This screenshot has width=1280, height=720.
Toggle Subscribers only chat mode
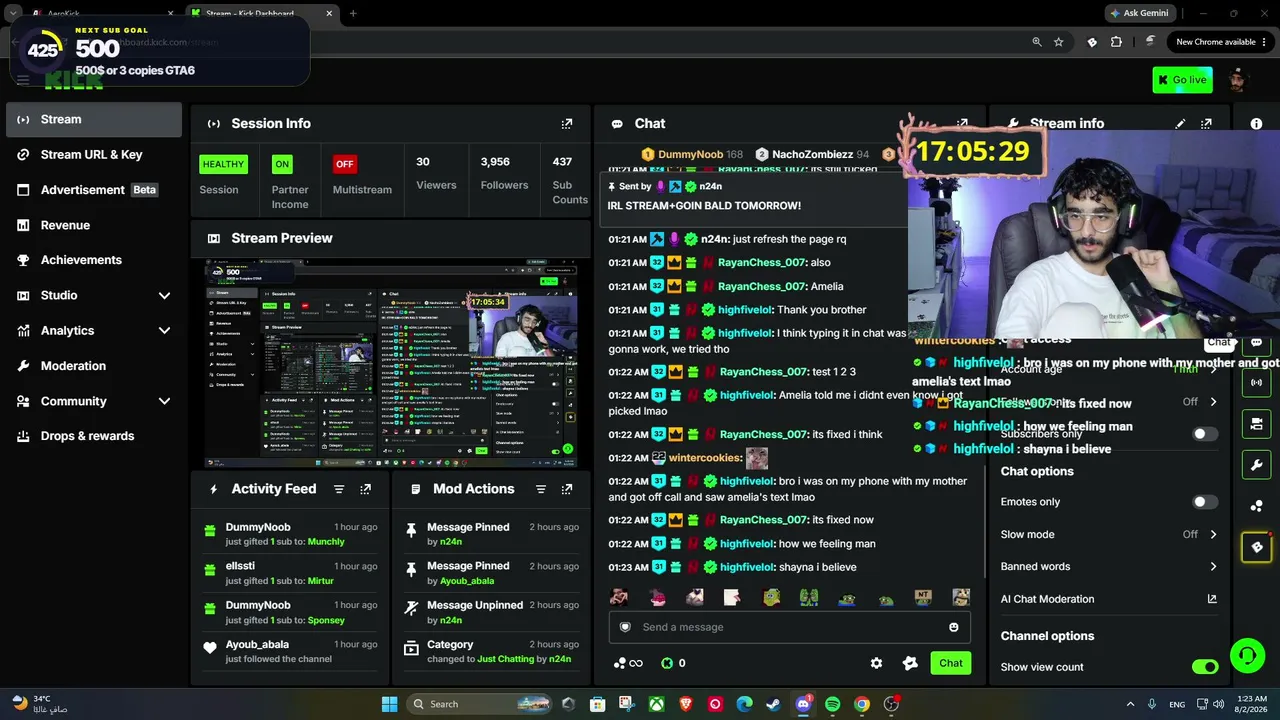[1205, 434]
